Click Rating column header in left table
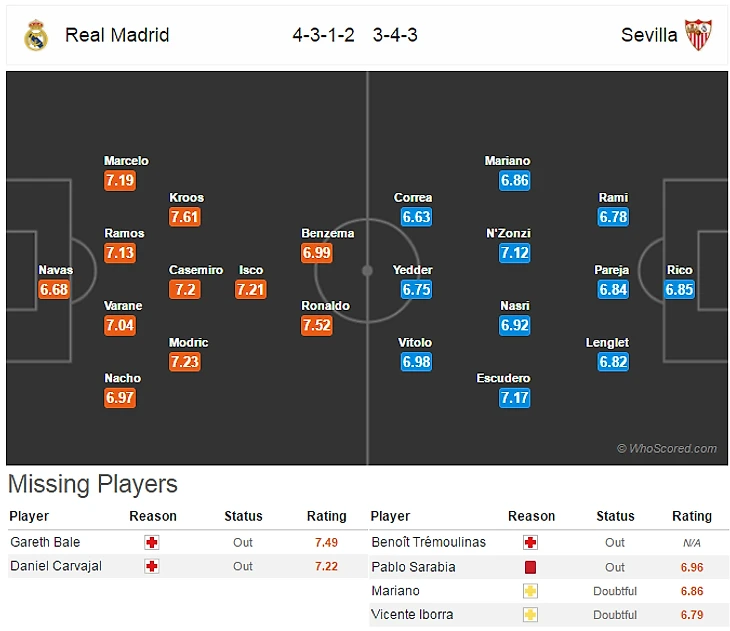The width and height of the screenshot is (730, 631). click(x=326, y=516)
